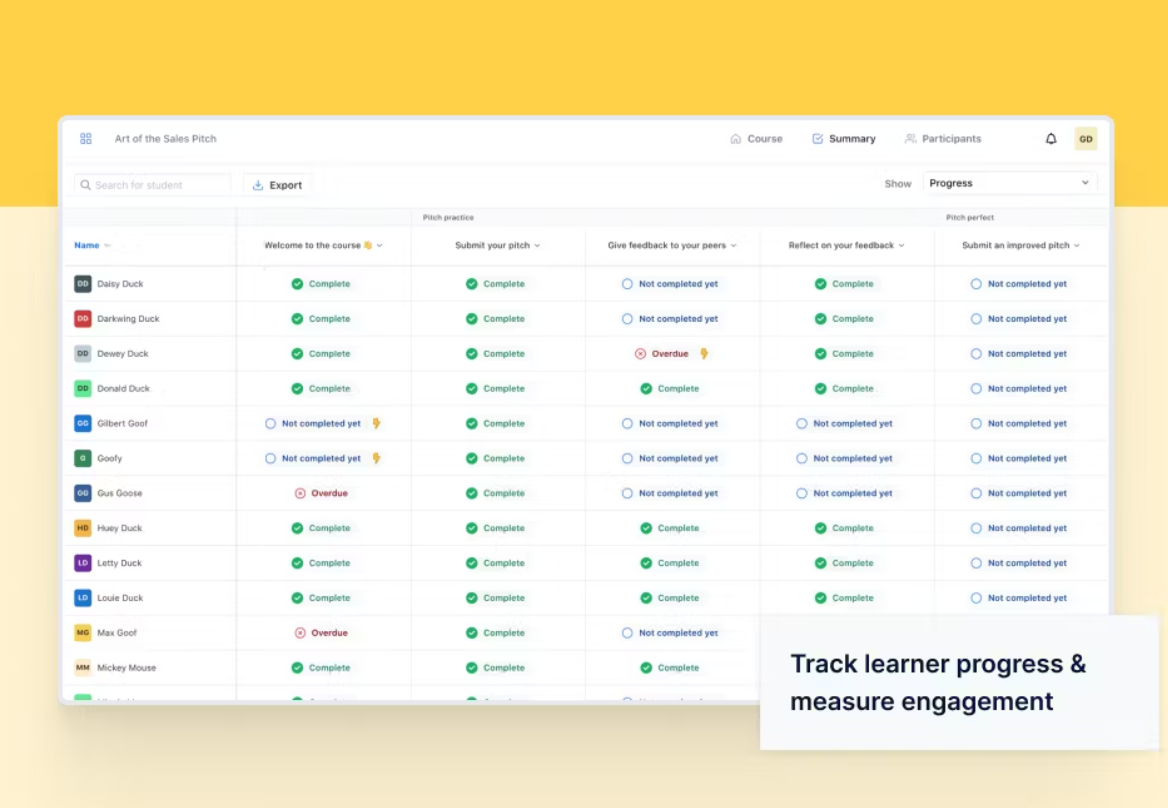Click the yellow lightning badge beside Gilbert Goof's status
1168x808 pixels.
(377, 422)
